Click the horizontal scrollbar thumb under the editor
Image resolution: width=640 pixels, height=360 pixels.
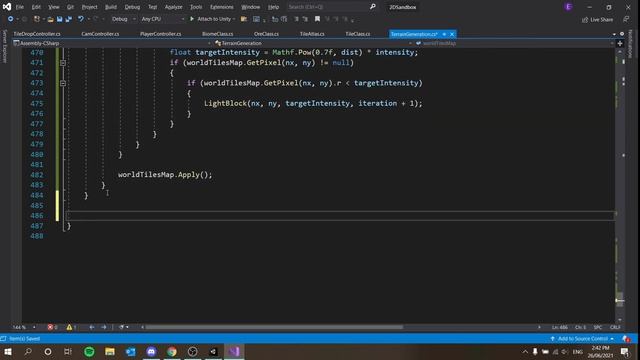[274, 327]
